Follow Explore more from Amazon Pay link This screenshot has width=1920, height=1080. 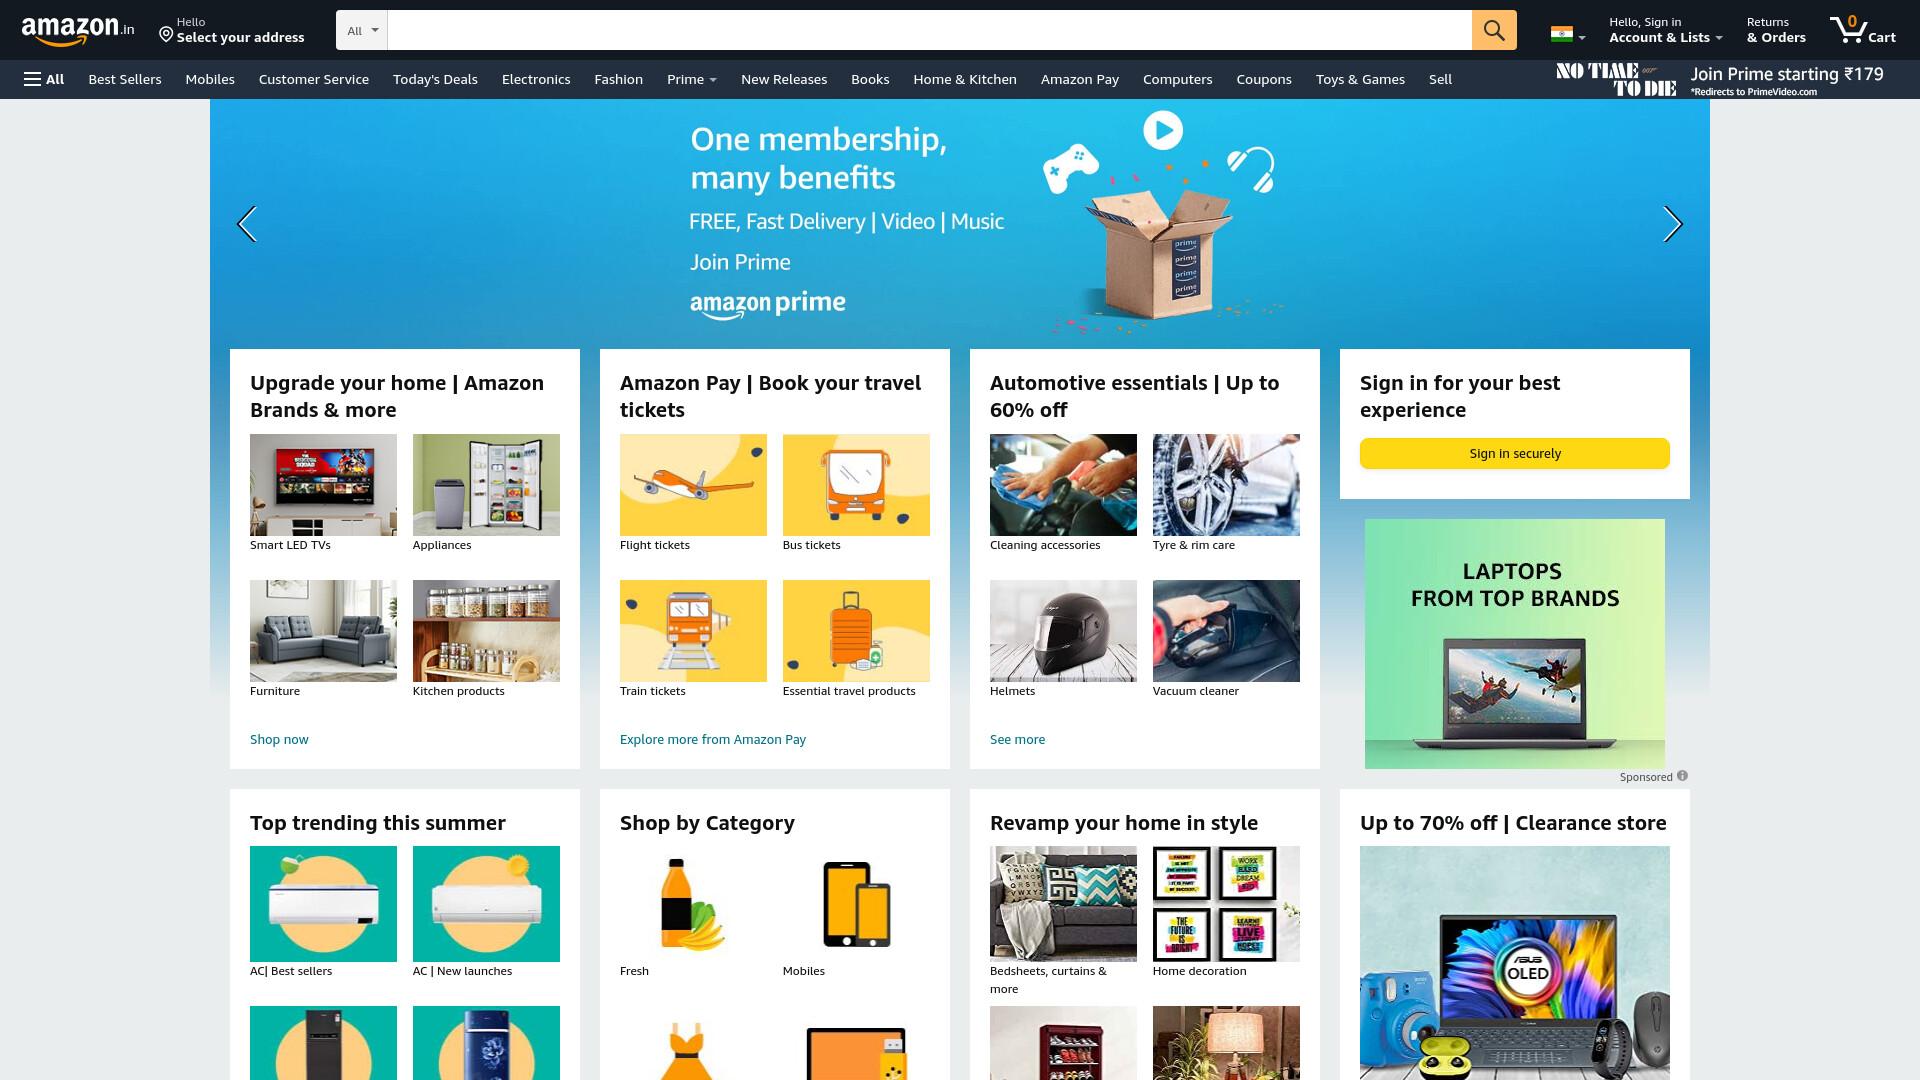click(713, 739)
